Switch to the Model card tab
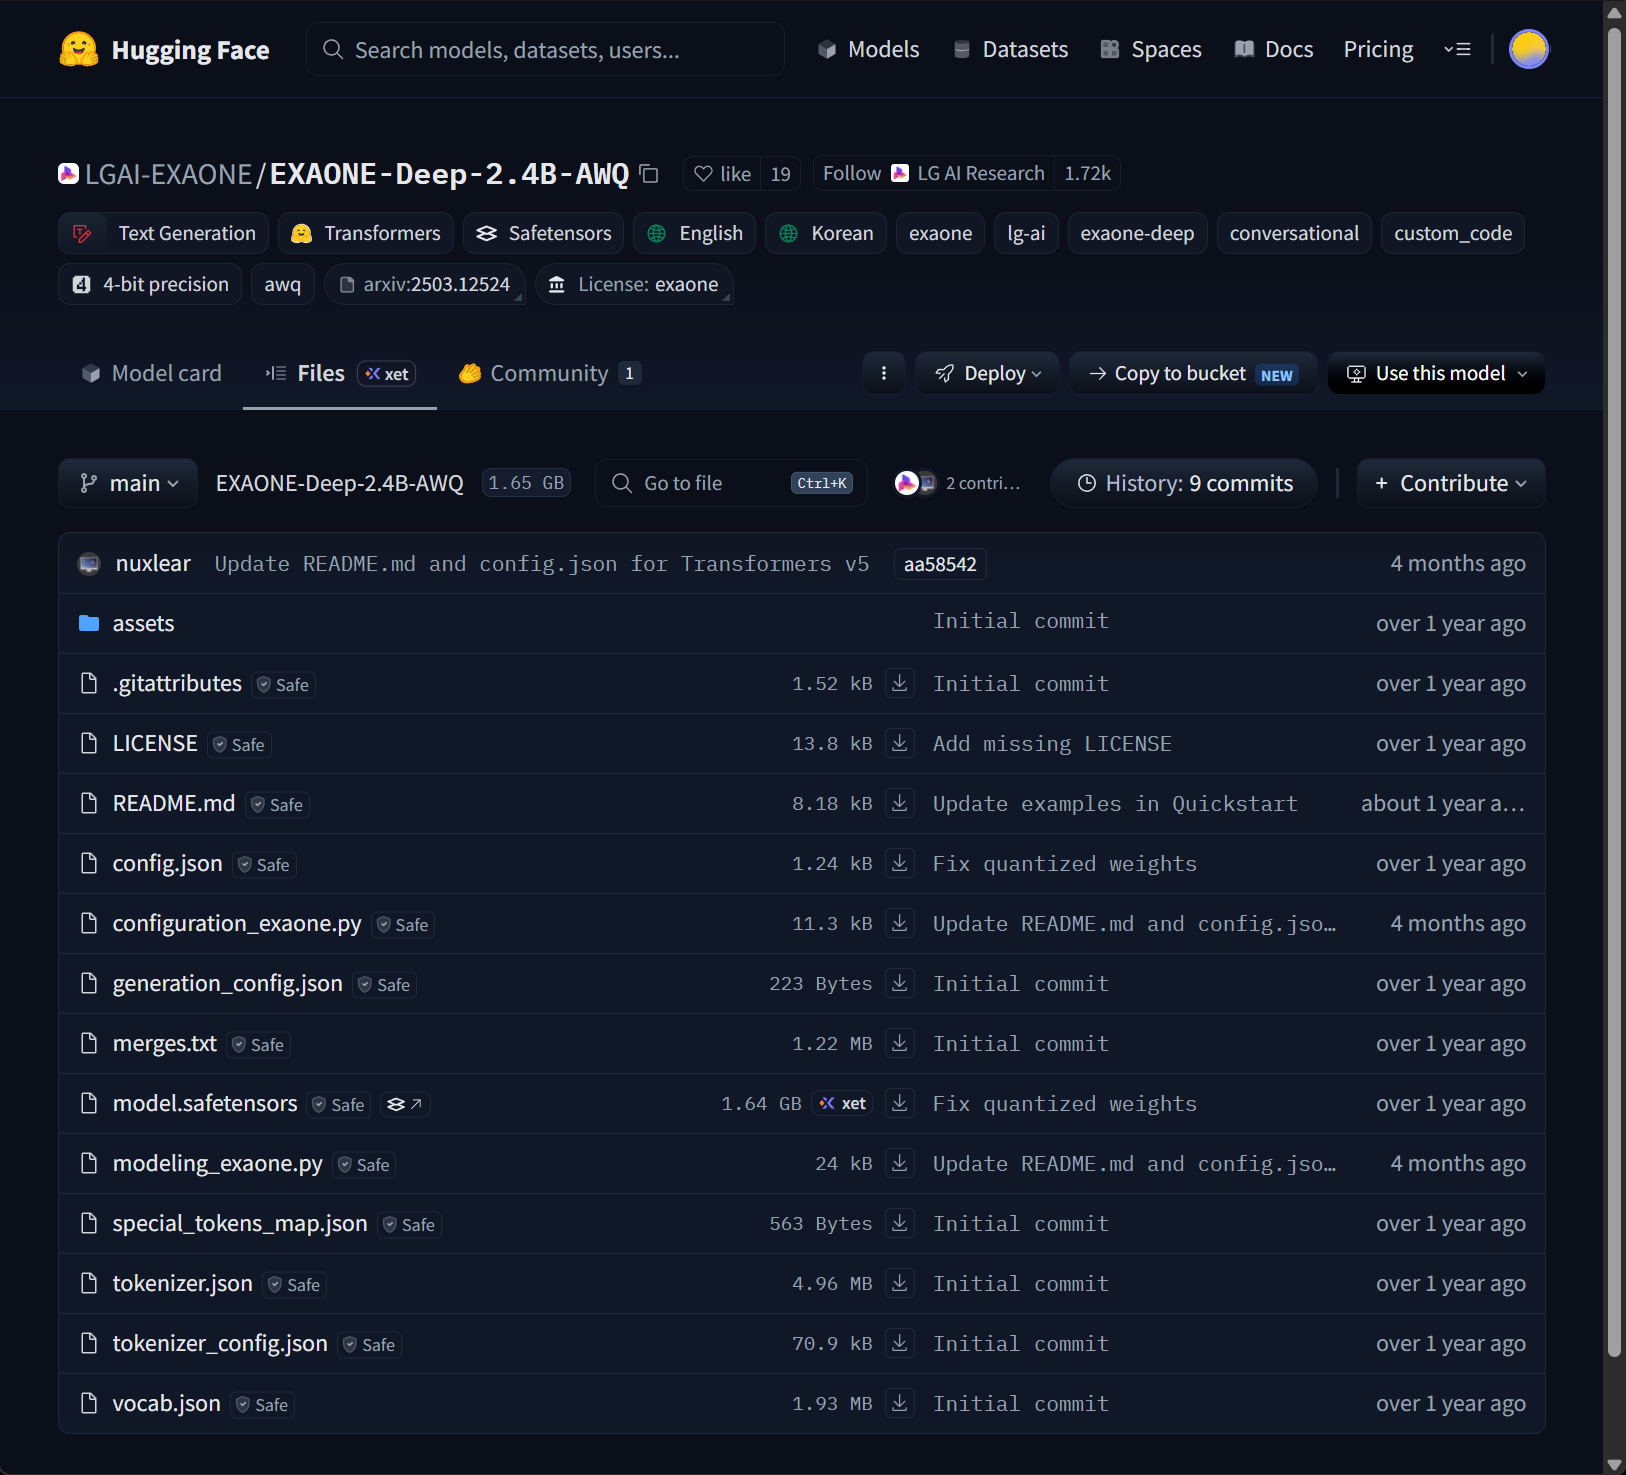 (x=151, y=373)
